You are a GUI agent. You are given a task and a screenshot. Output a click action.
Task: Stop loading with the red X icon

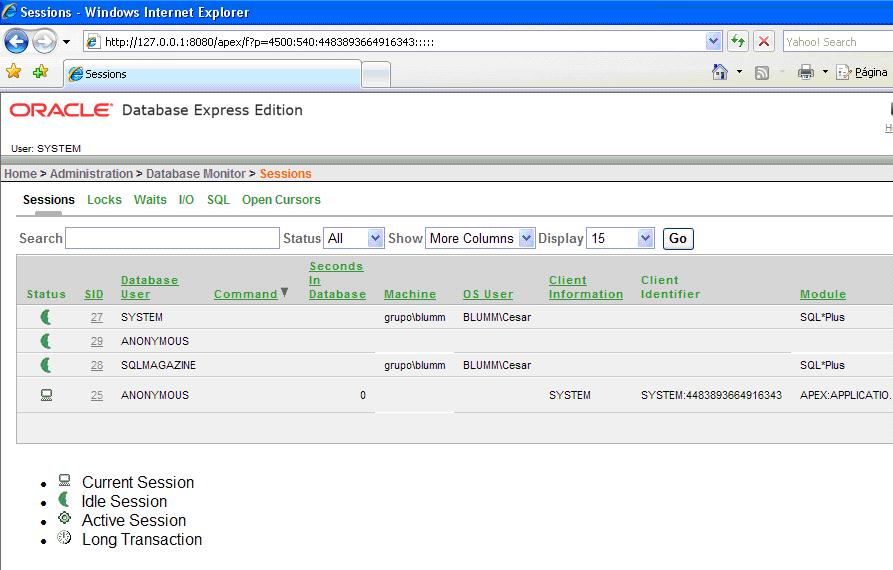(764, 41)
